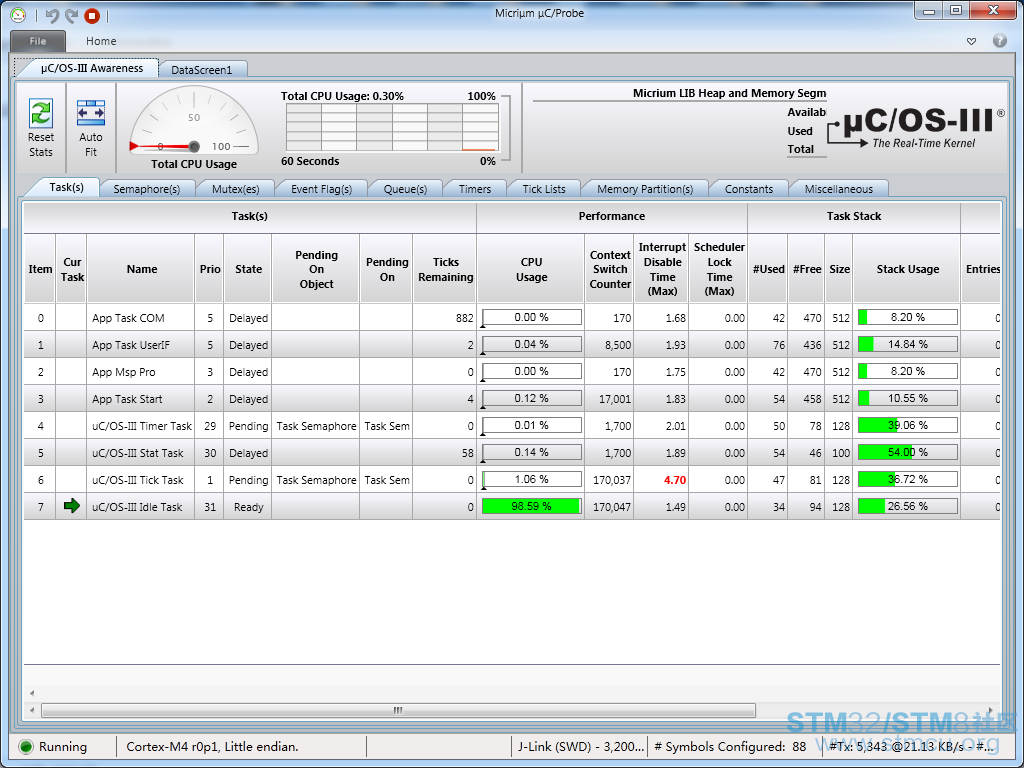Open the µC/Probe application gauge icon
Viewport: 1024px width, 768px height.
[18, 15]
